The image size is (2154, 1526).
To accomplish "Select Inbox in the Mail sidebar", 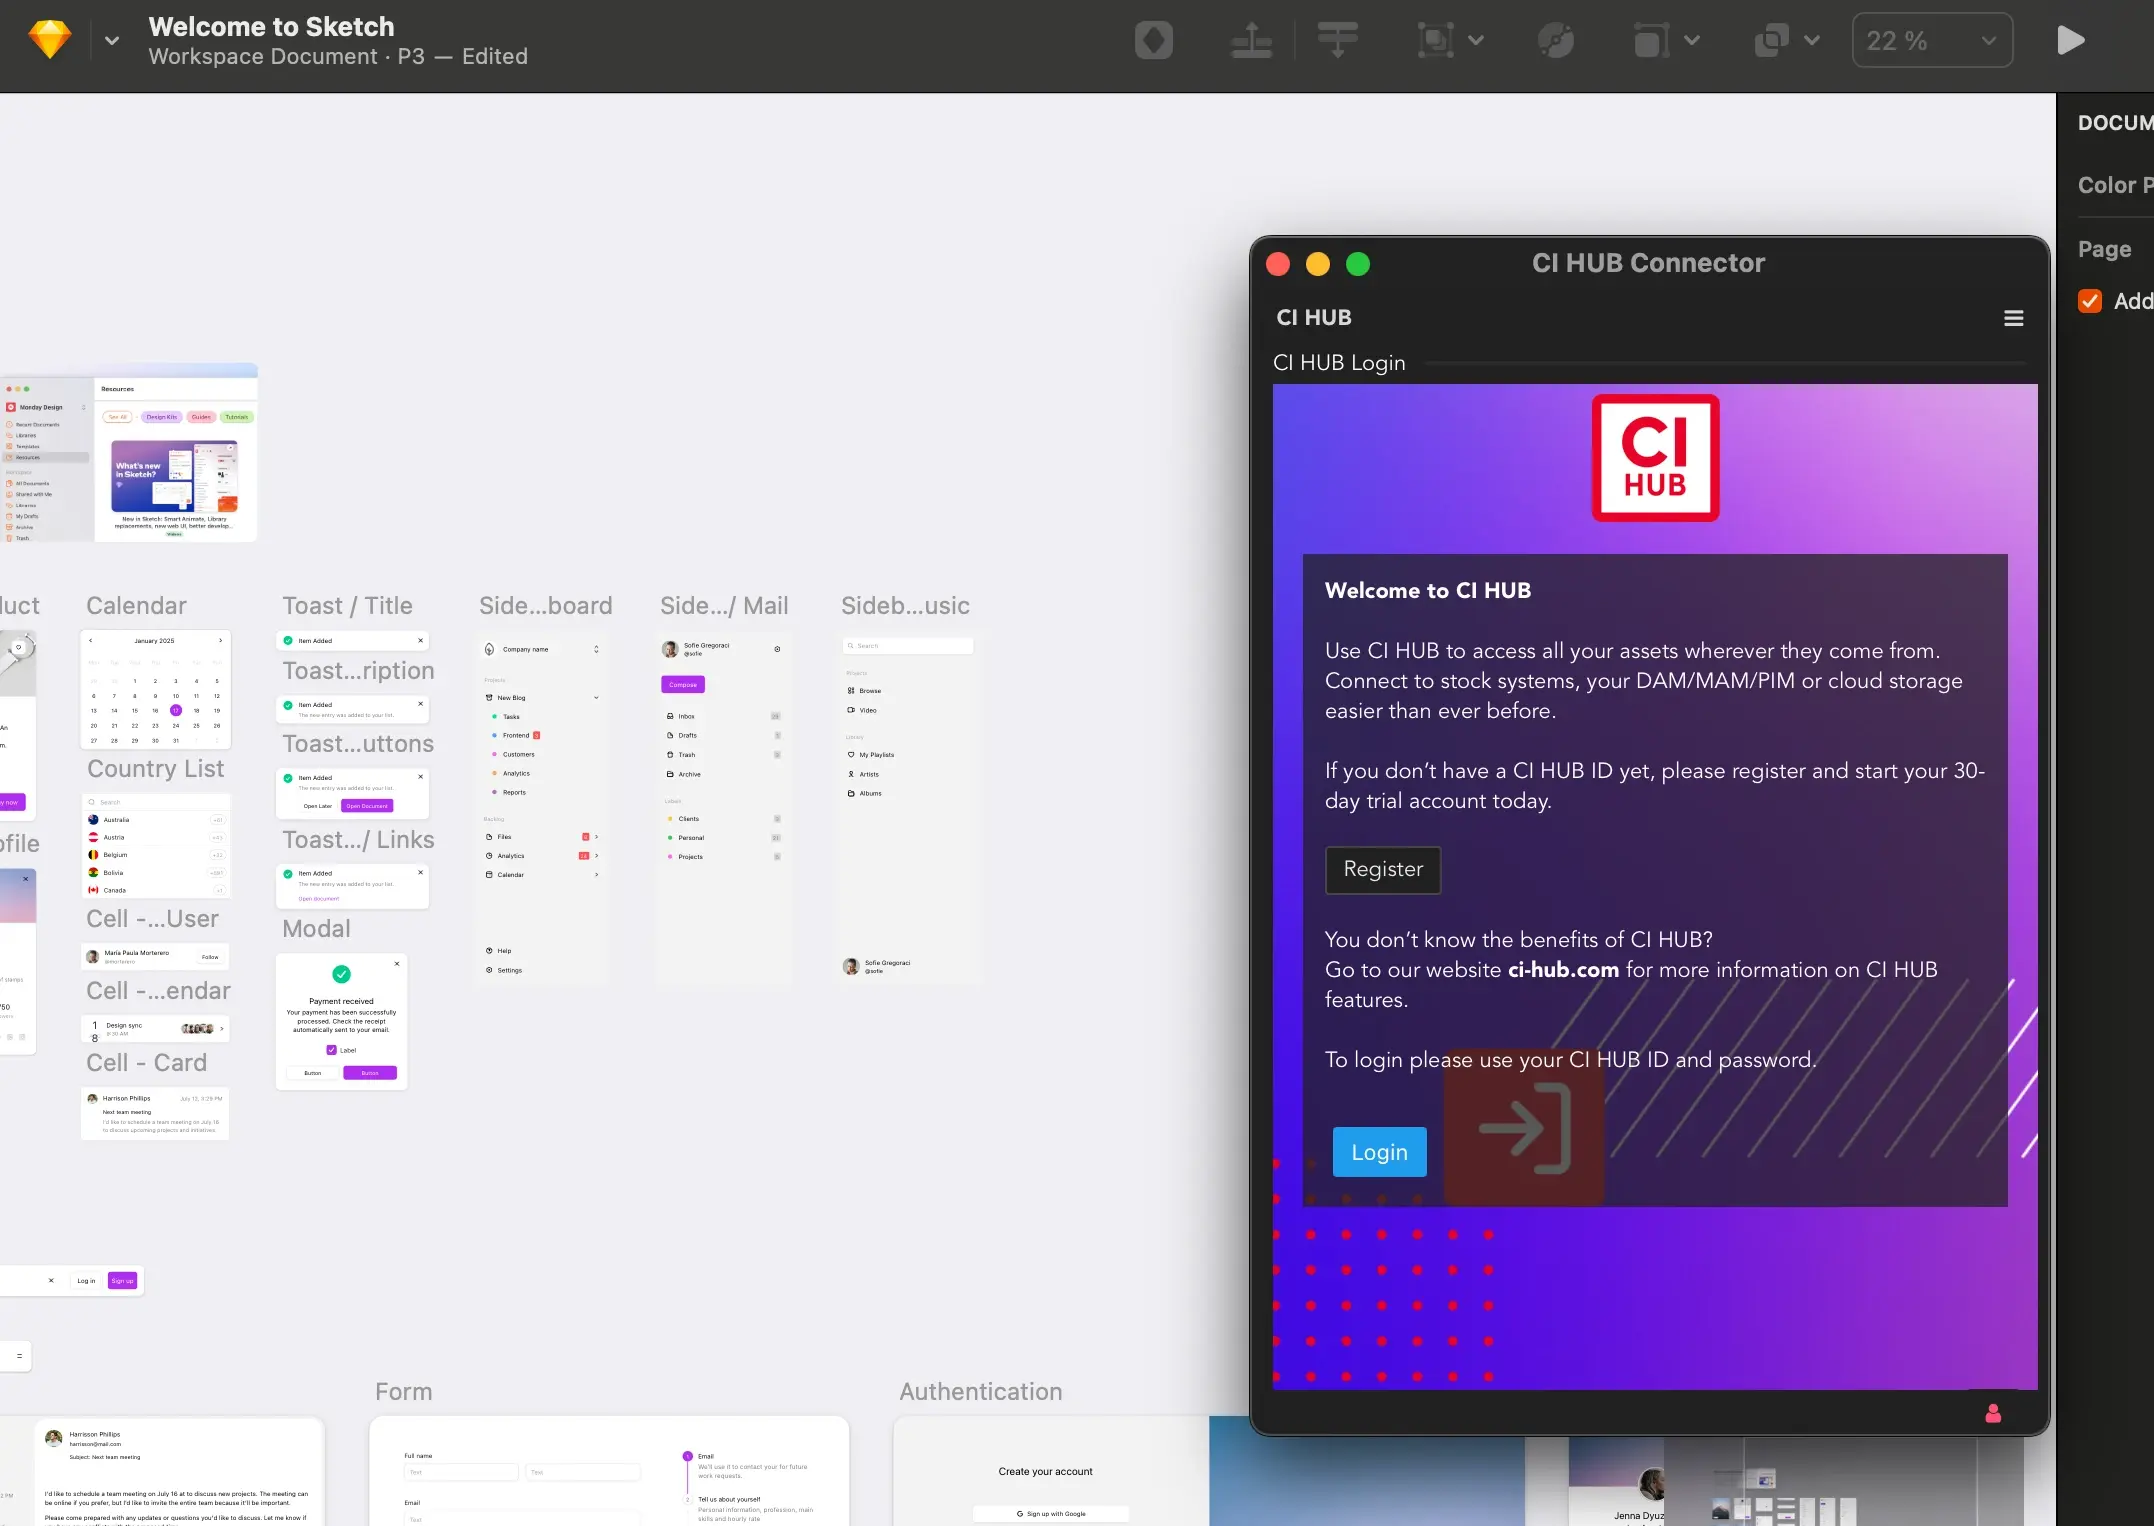I will tap(680, 716).
